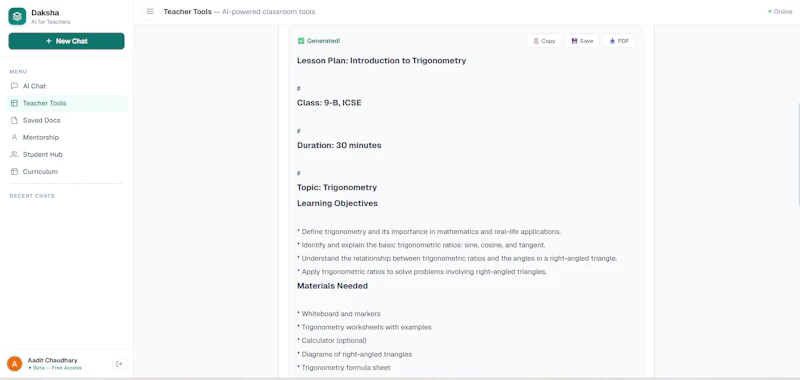This screenshot has height=380, width=800.
Task: Toggle the sidebar with the hamburger icon
Action: tap(150, 12)
